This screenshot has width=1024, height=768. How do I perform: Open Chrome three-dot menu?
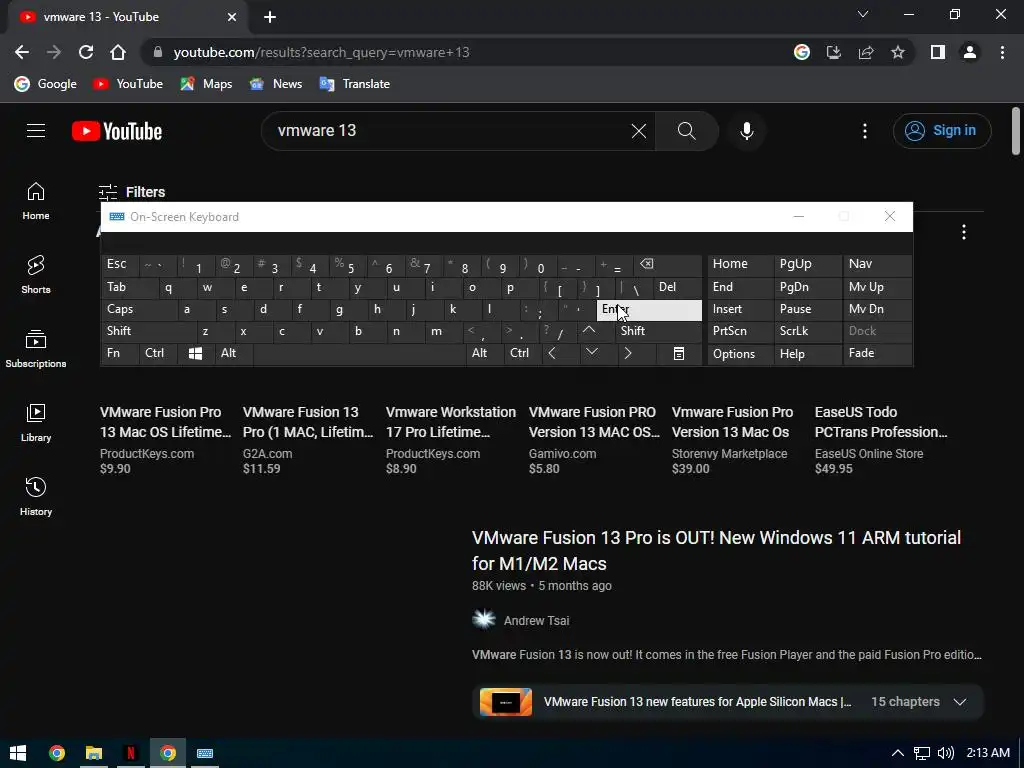[1002, 52]
